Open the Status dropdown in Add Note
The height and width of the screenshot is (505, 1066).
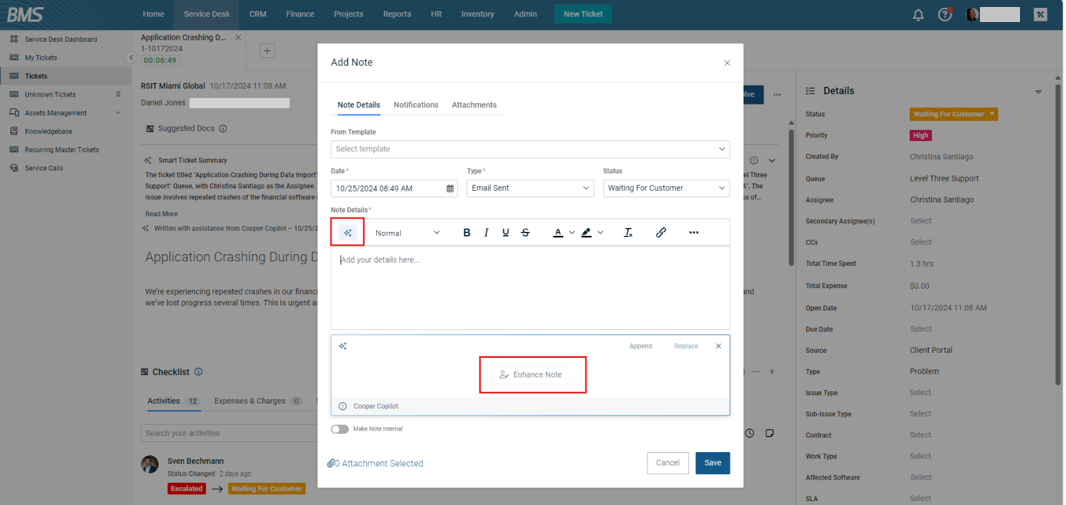coord(665,188)
